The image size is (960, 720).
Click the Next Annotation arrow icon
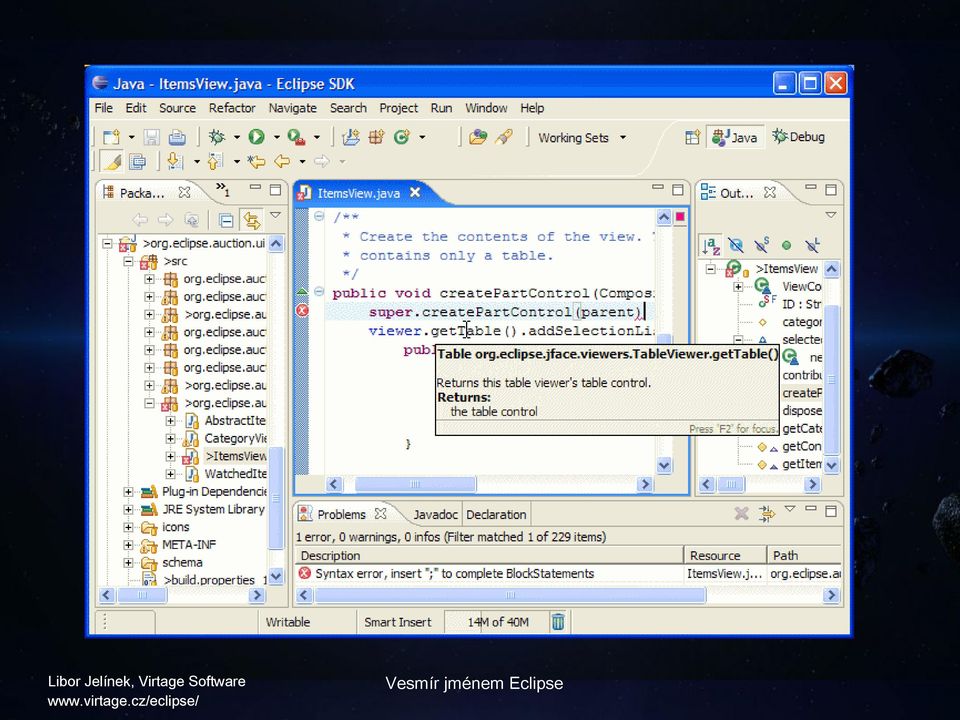[174, 162]
